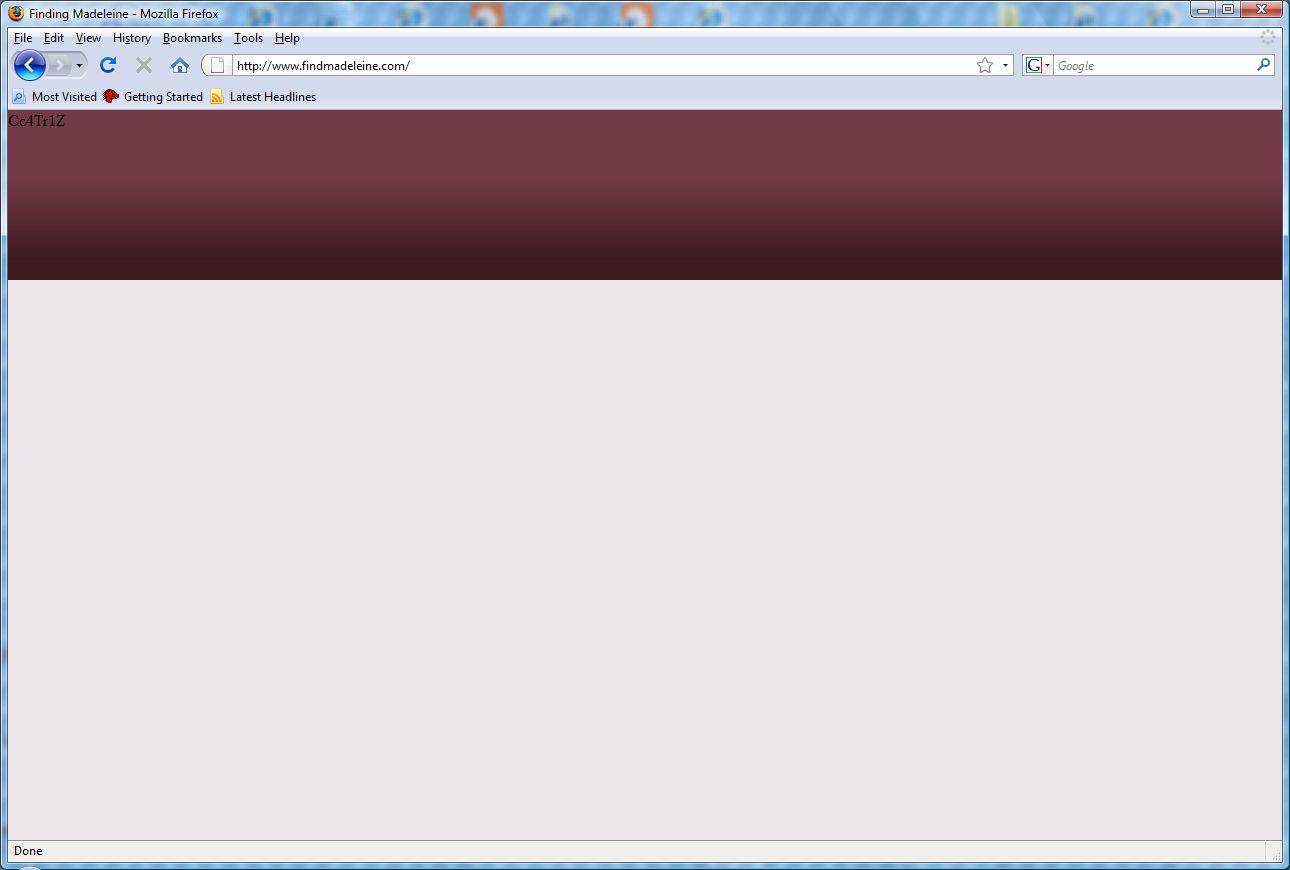Go to the Home page

180,66
